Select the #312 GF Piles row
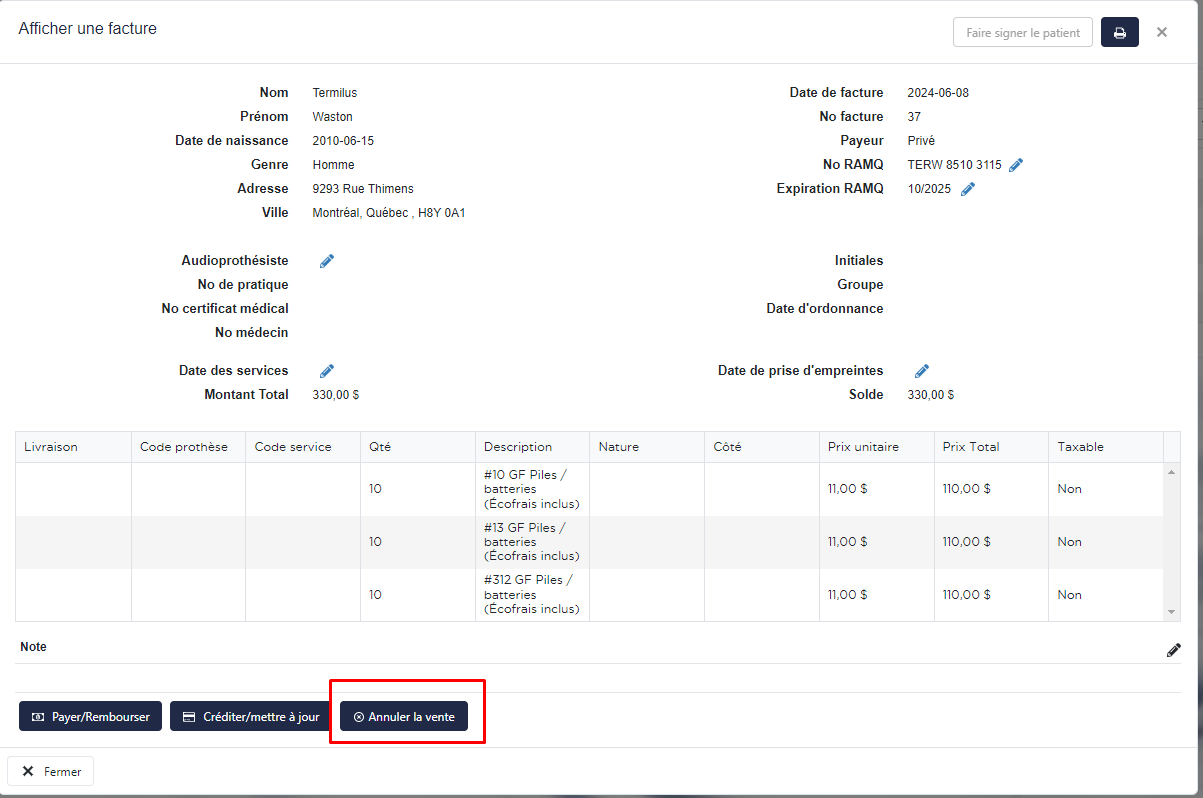The width and height of the screenshot is (1203, 798). coord(531,594)
